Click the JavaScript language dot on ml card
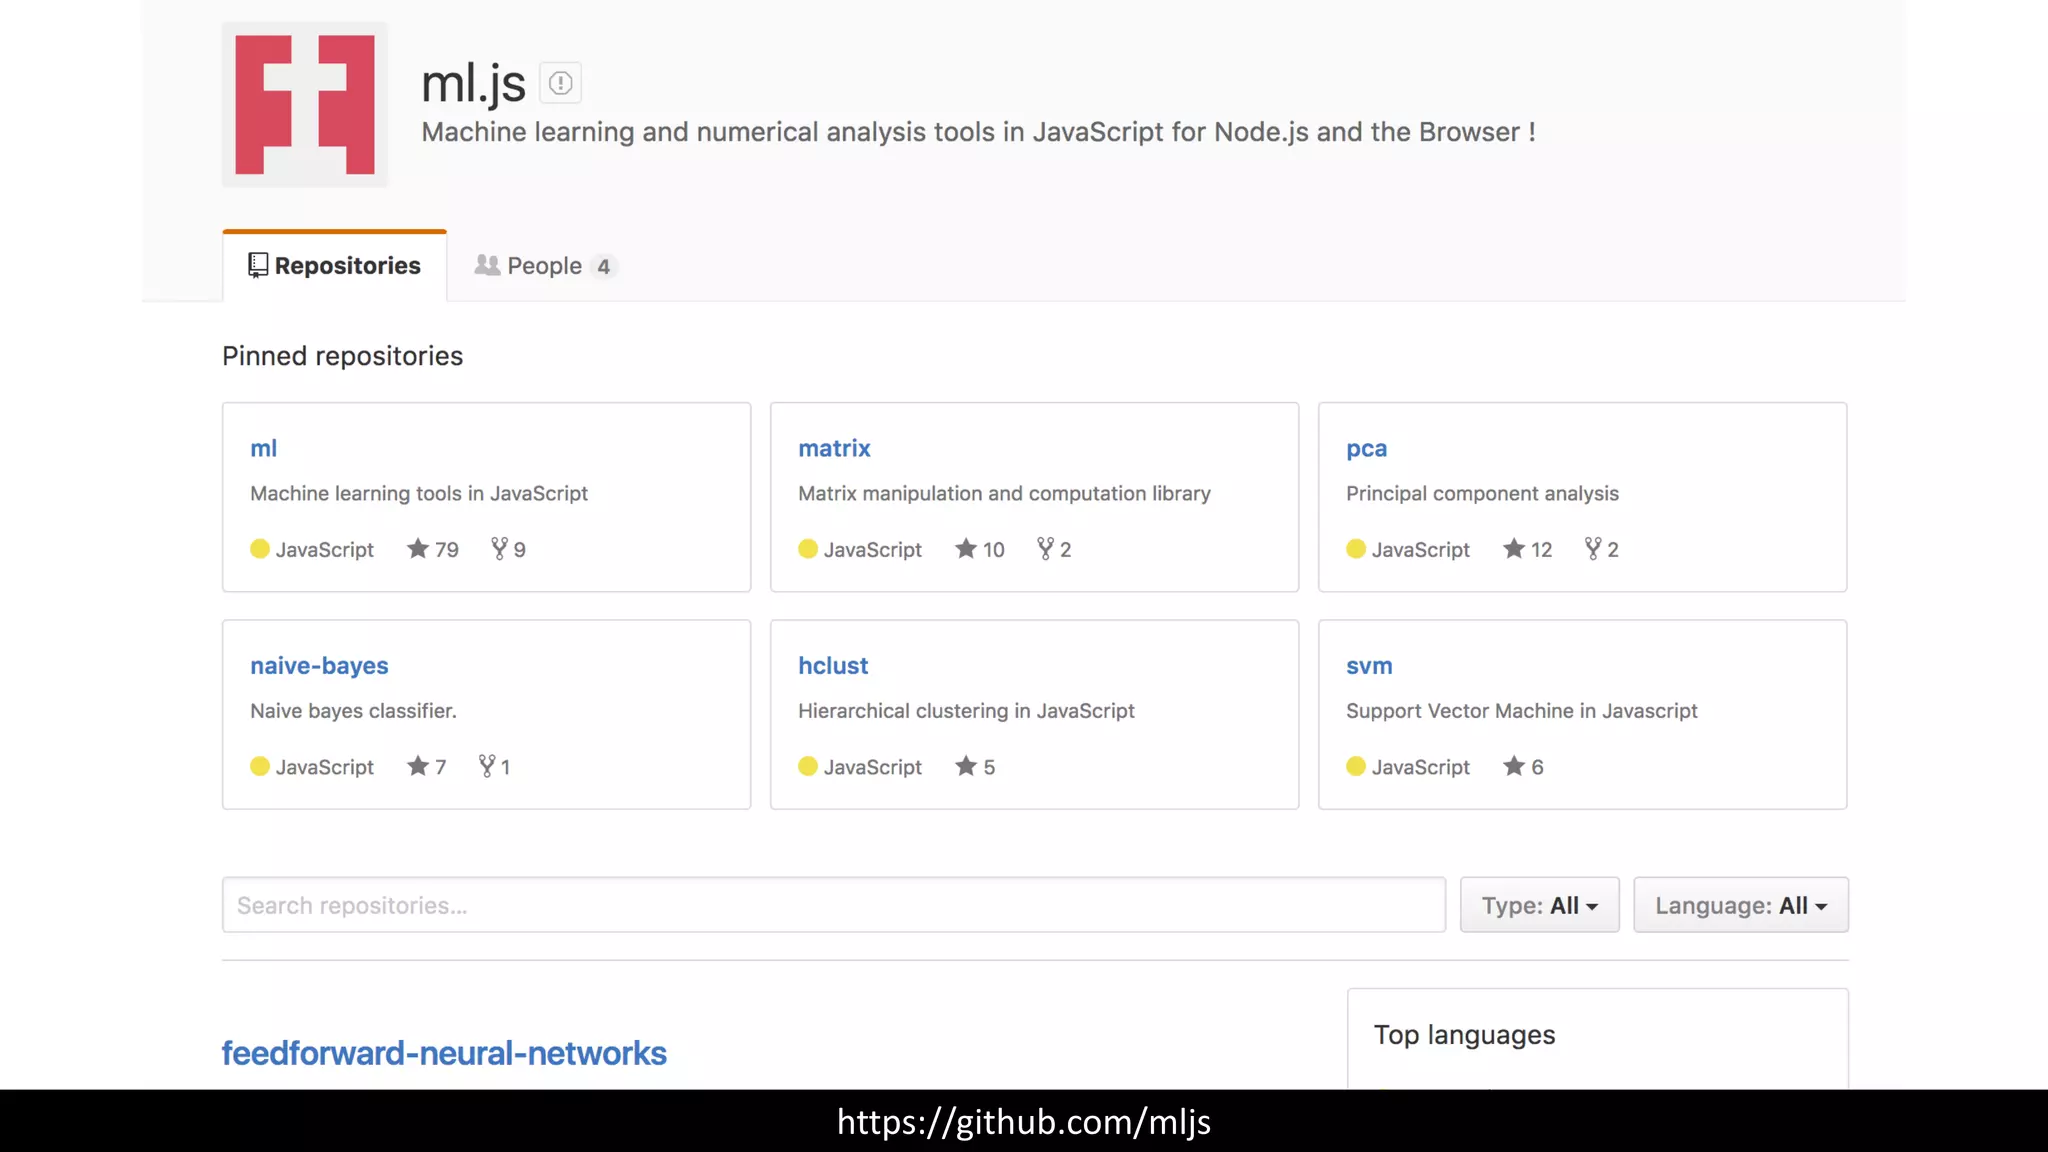Screen dimensions: 2048x1152 coord(260,549)
